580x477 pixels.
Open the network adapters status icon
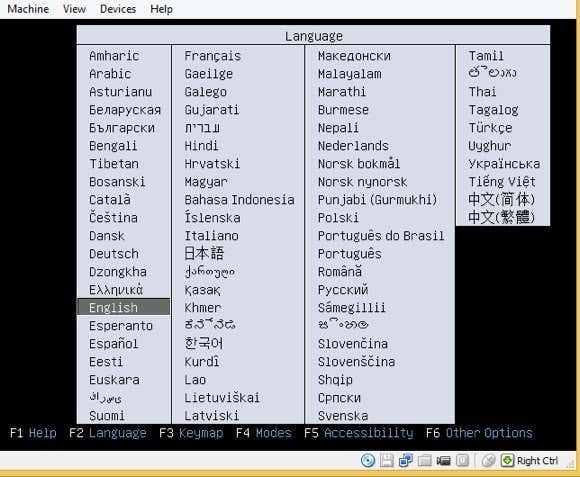click(x=406, y=460)
